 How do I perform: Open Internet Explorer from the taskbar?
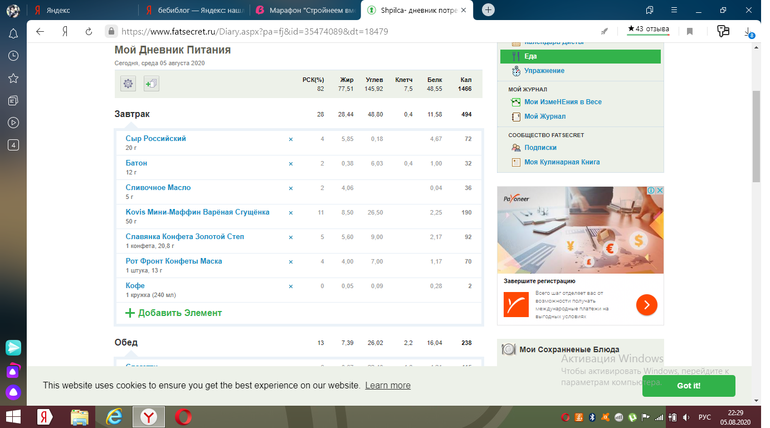pos(114,417)
